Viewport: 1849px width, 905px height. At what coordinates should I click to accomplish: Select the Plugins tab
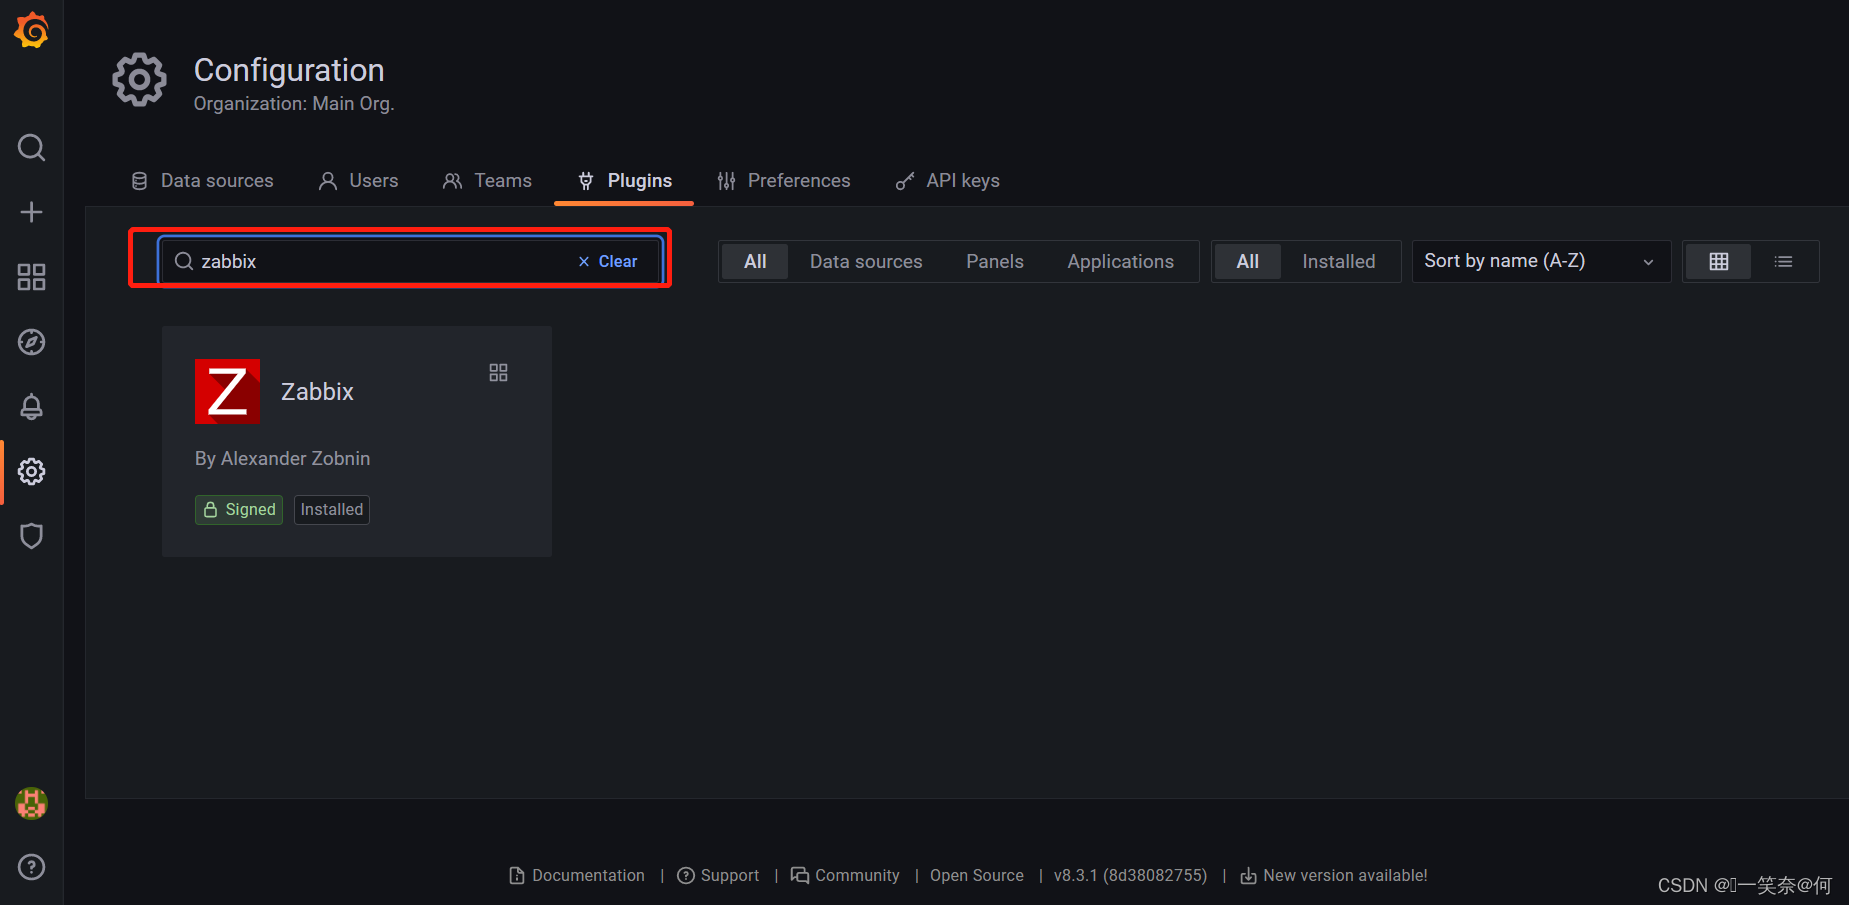tap(624, 180)
